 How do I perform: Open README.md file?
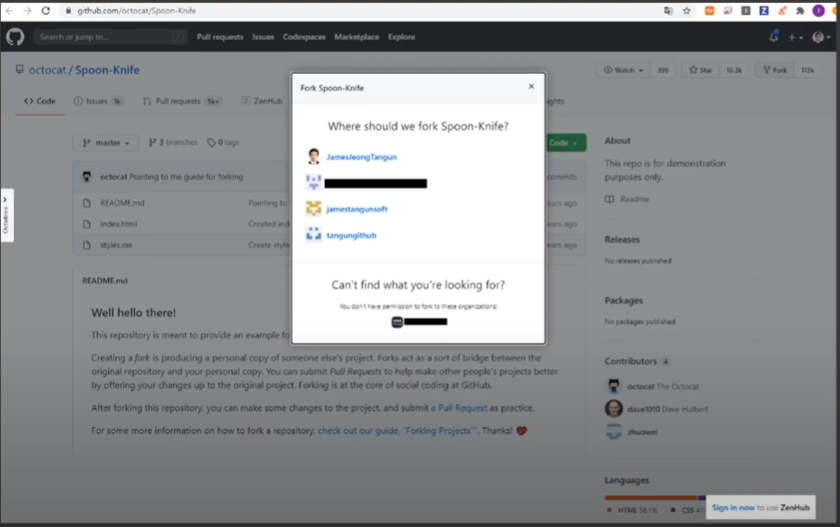(x=122, y=203)
